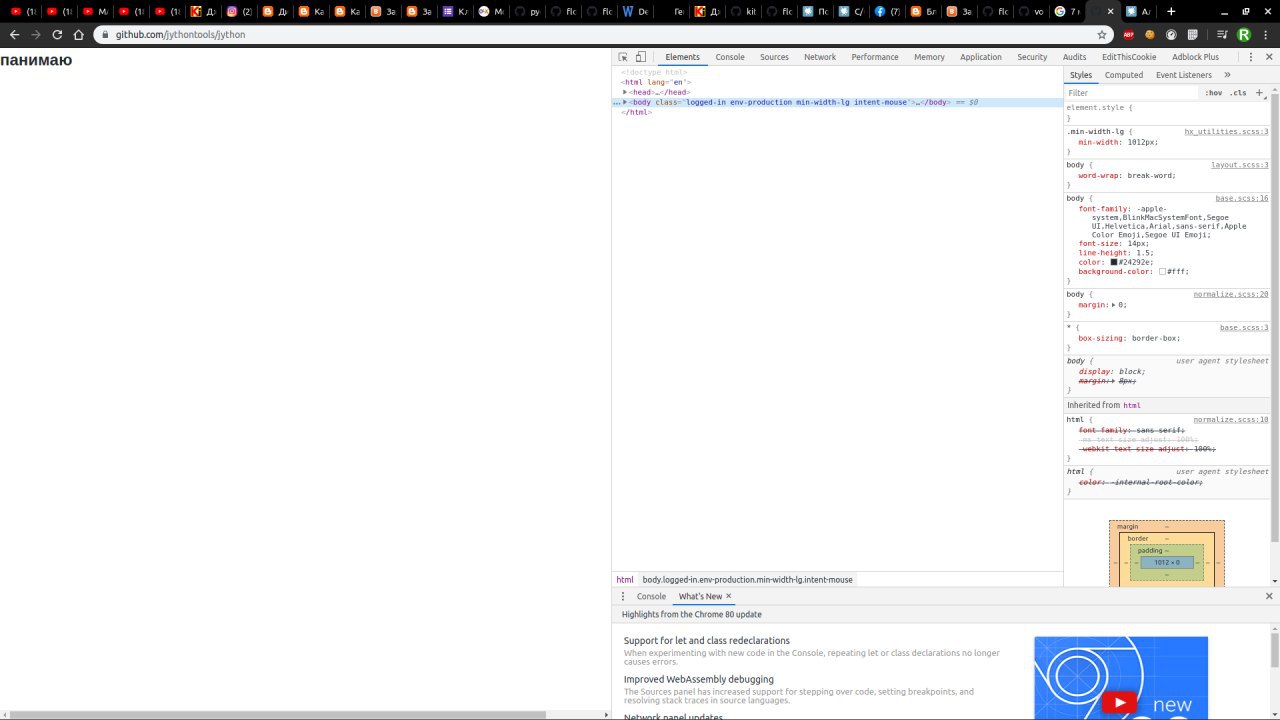Switch to the Instagram browser tab
Screen dimensions: 1280x720
(238, 11)
